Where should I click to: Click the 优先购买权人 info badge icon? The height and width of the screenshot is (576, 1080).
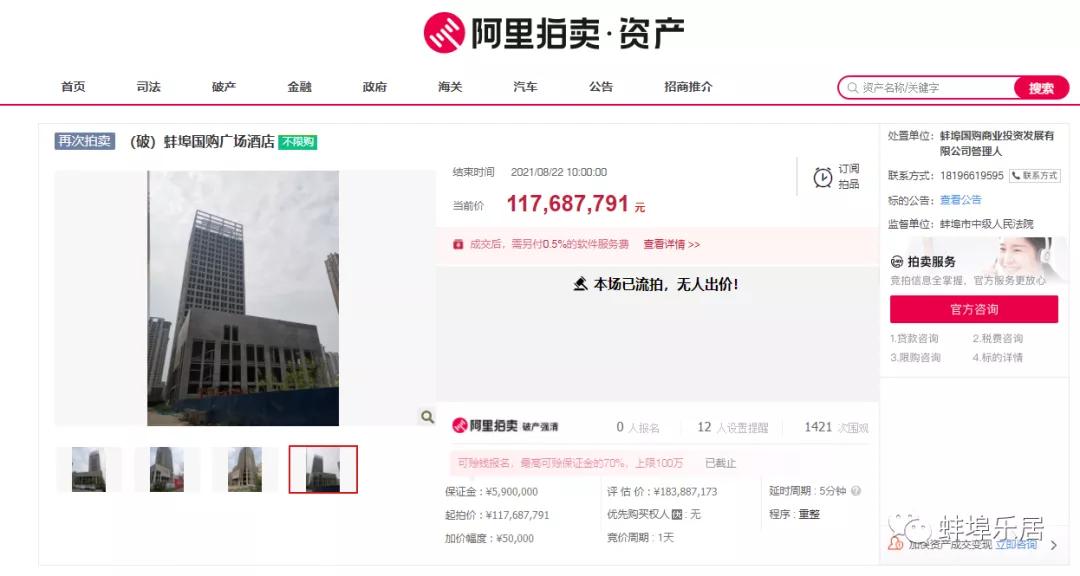coord(676,515)
